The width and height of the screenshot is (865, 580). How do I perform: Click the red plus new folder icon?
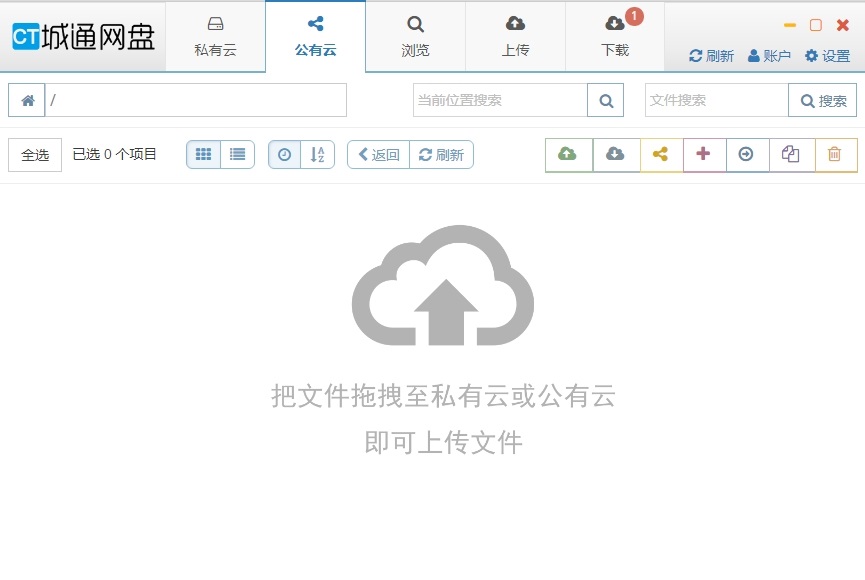point(704,154)
